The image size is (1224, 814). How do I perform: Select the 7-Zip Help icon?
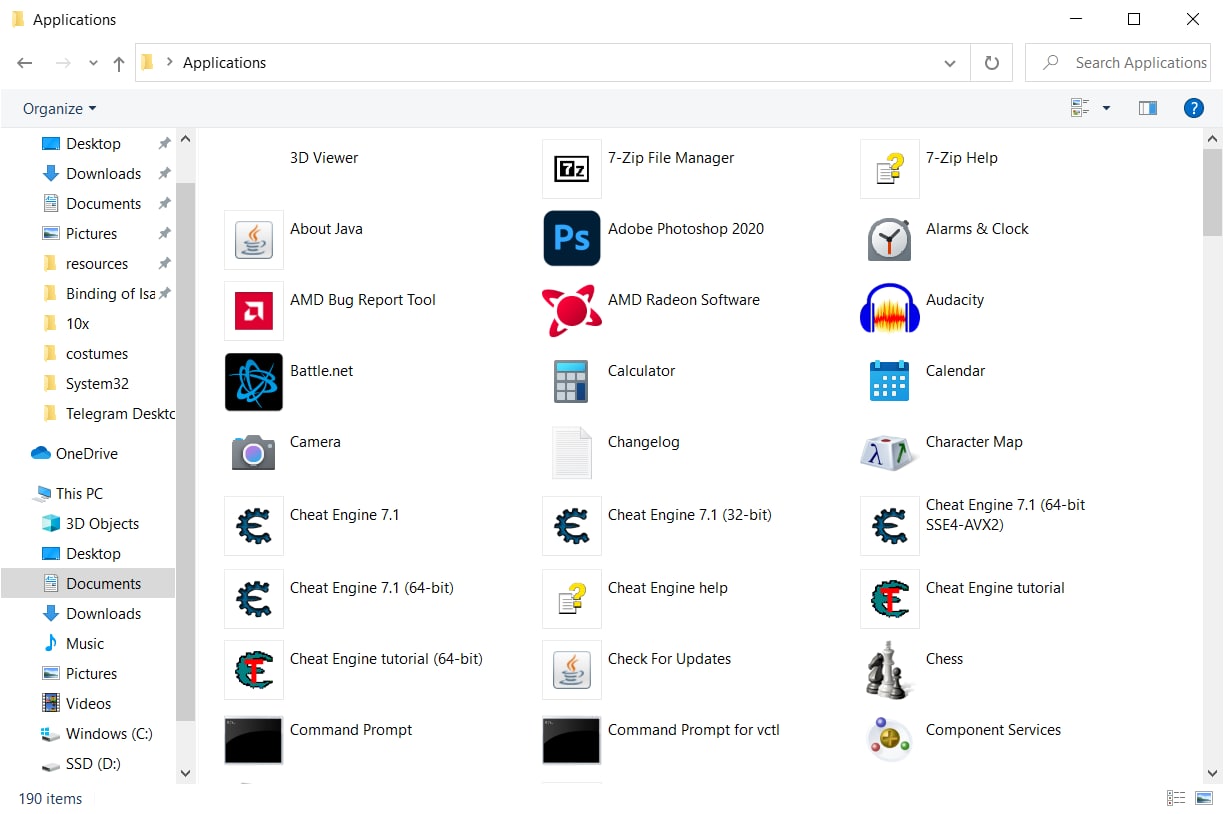click(890, 169)
